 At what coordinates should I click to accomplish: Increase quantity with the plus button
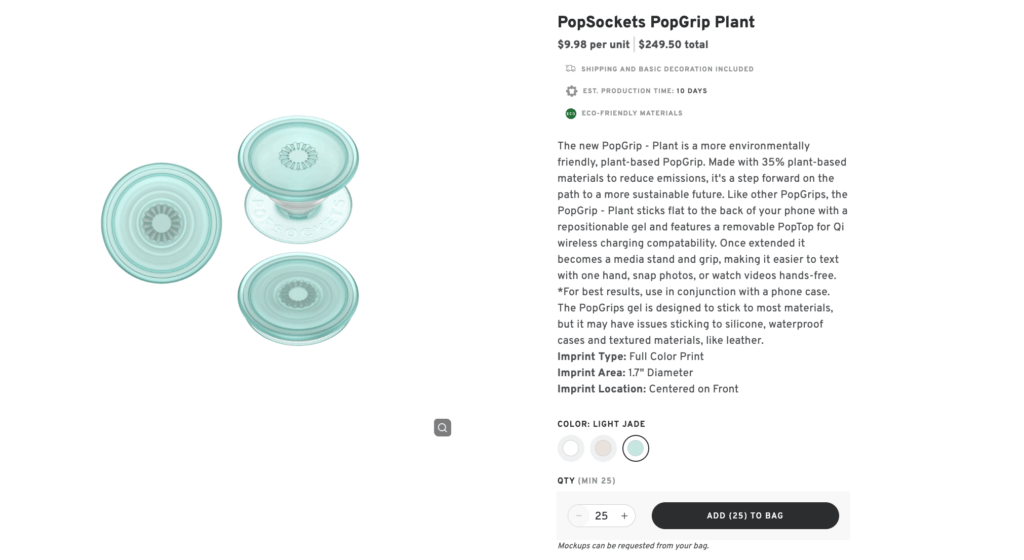[624, 516]
